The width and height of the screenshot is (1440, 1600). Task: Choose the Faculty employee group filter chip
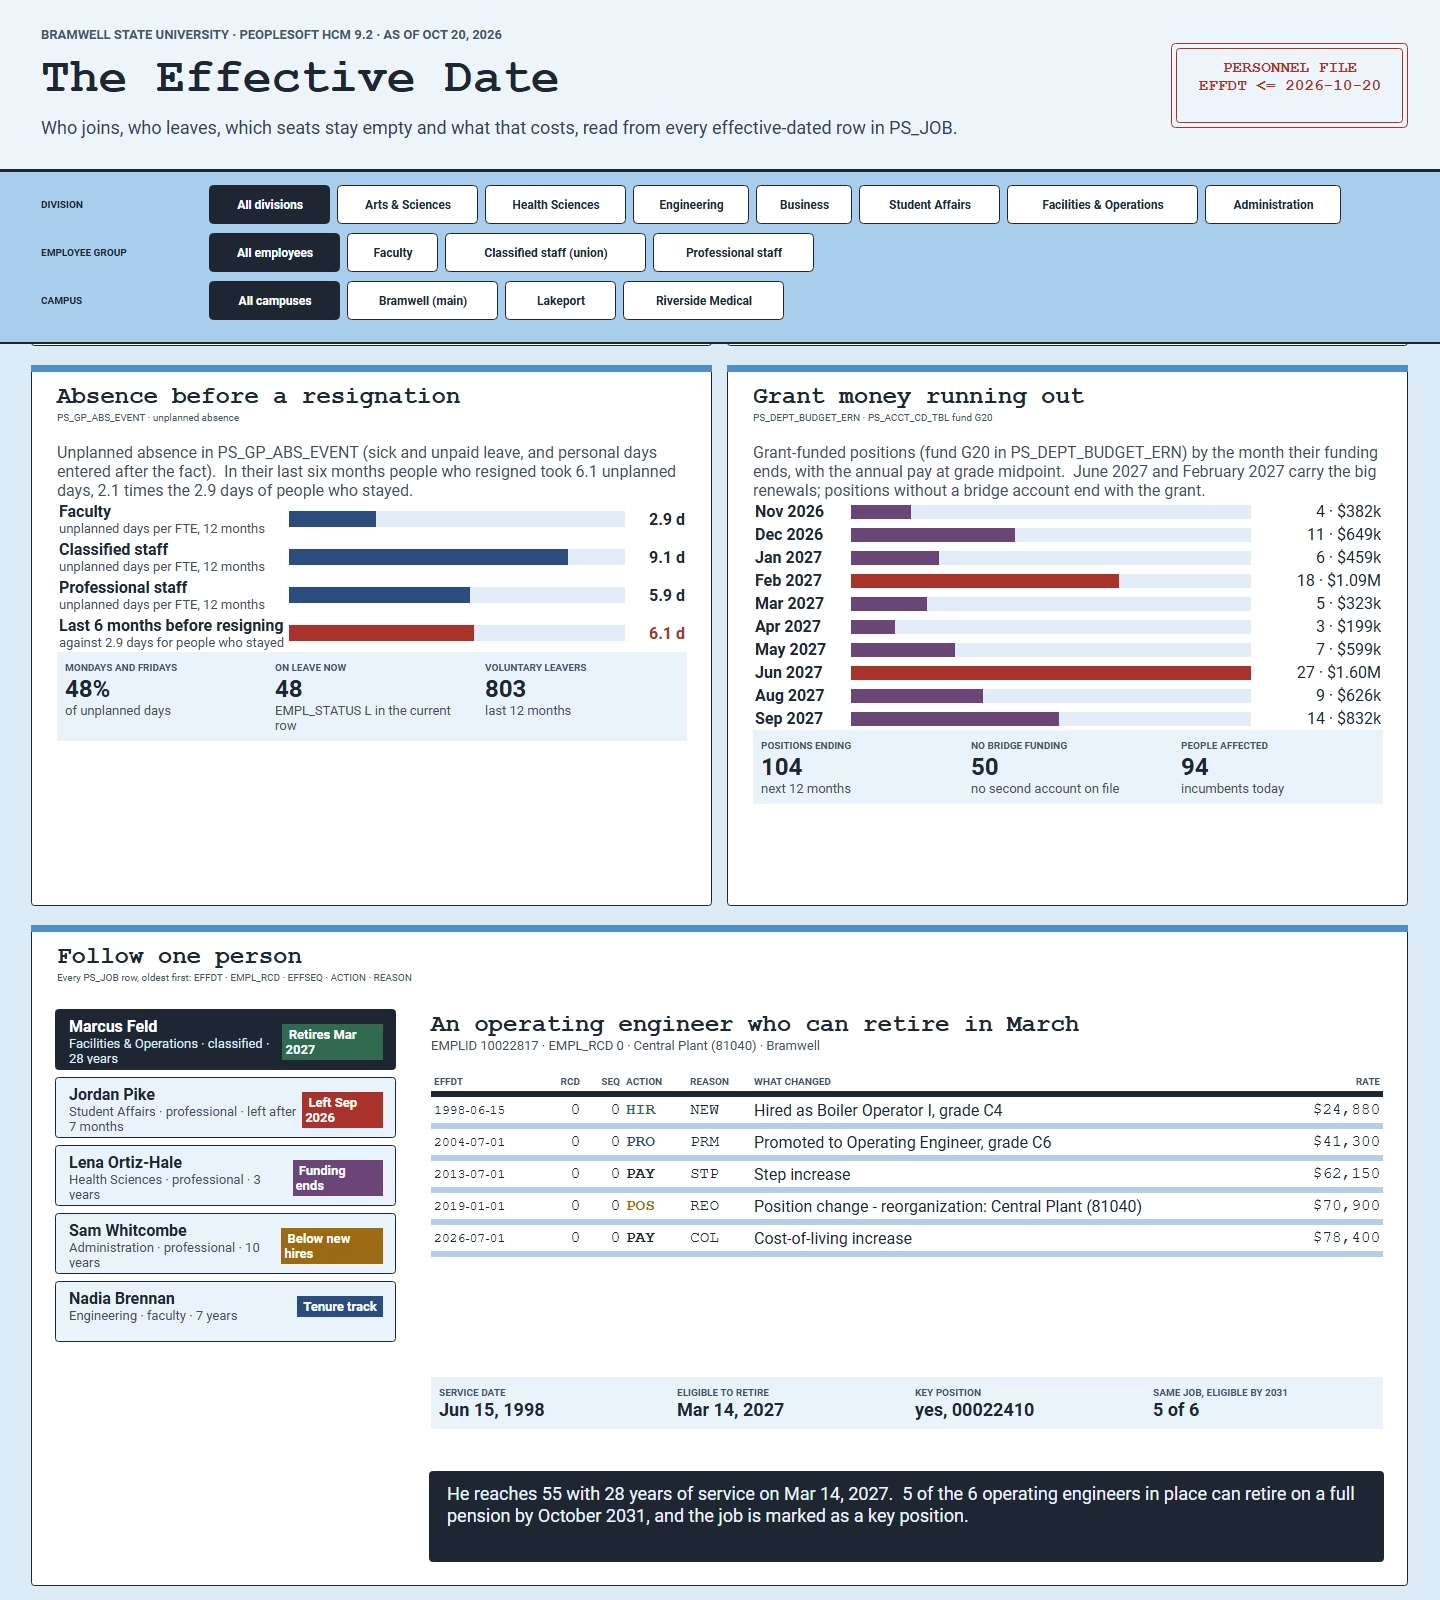393,253
